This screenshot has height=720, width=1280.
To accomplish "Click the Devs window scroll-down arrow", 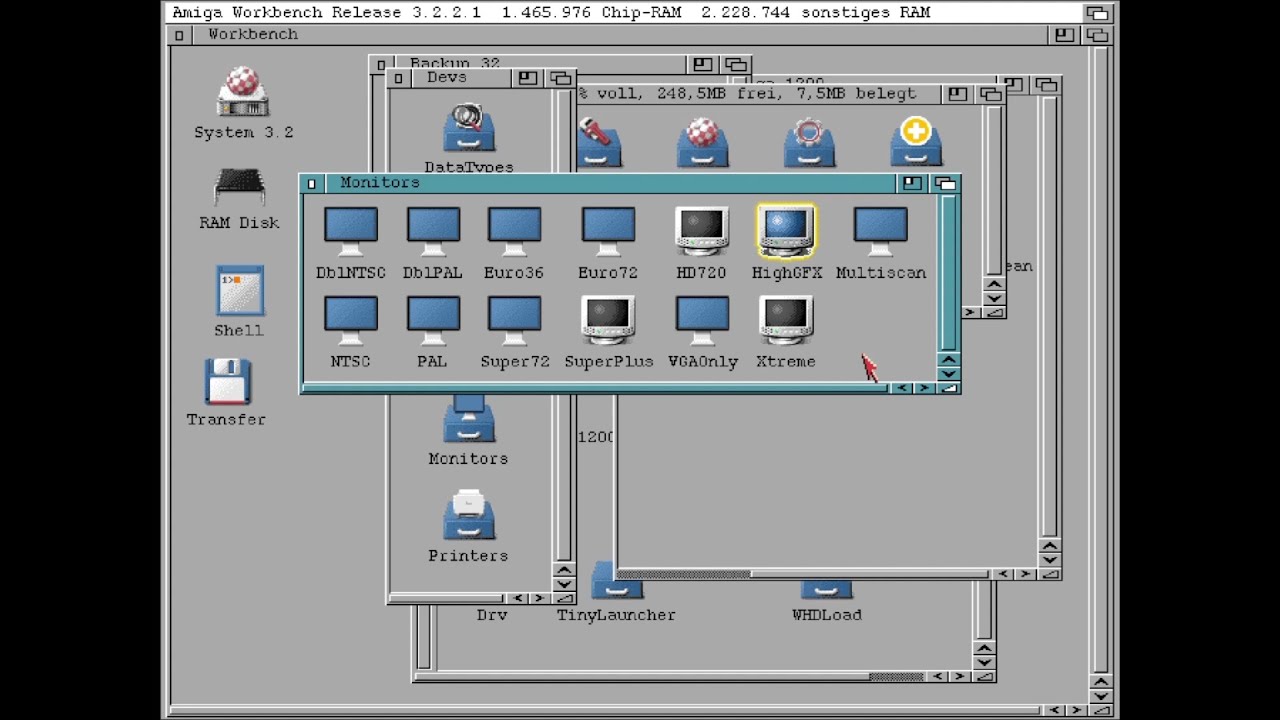I will click(564, 584).
